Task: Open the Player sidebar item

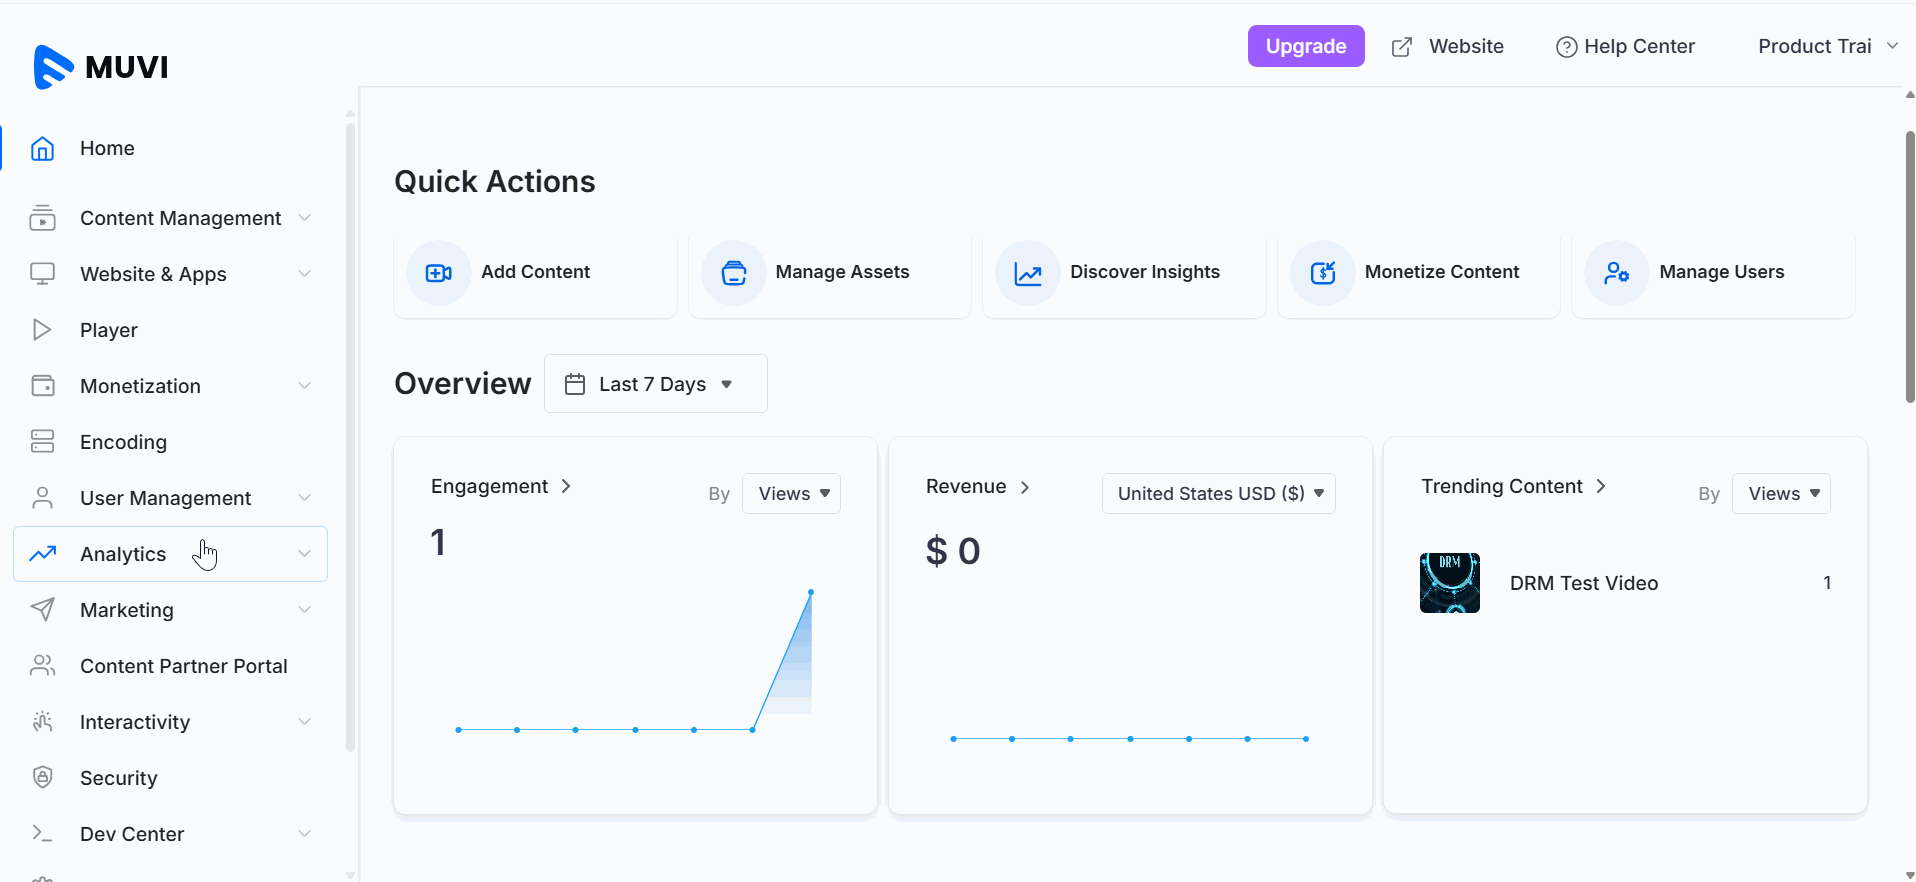Action: point(108,330)
